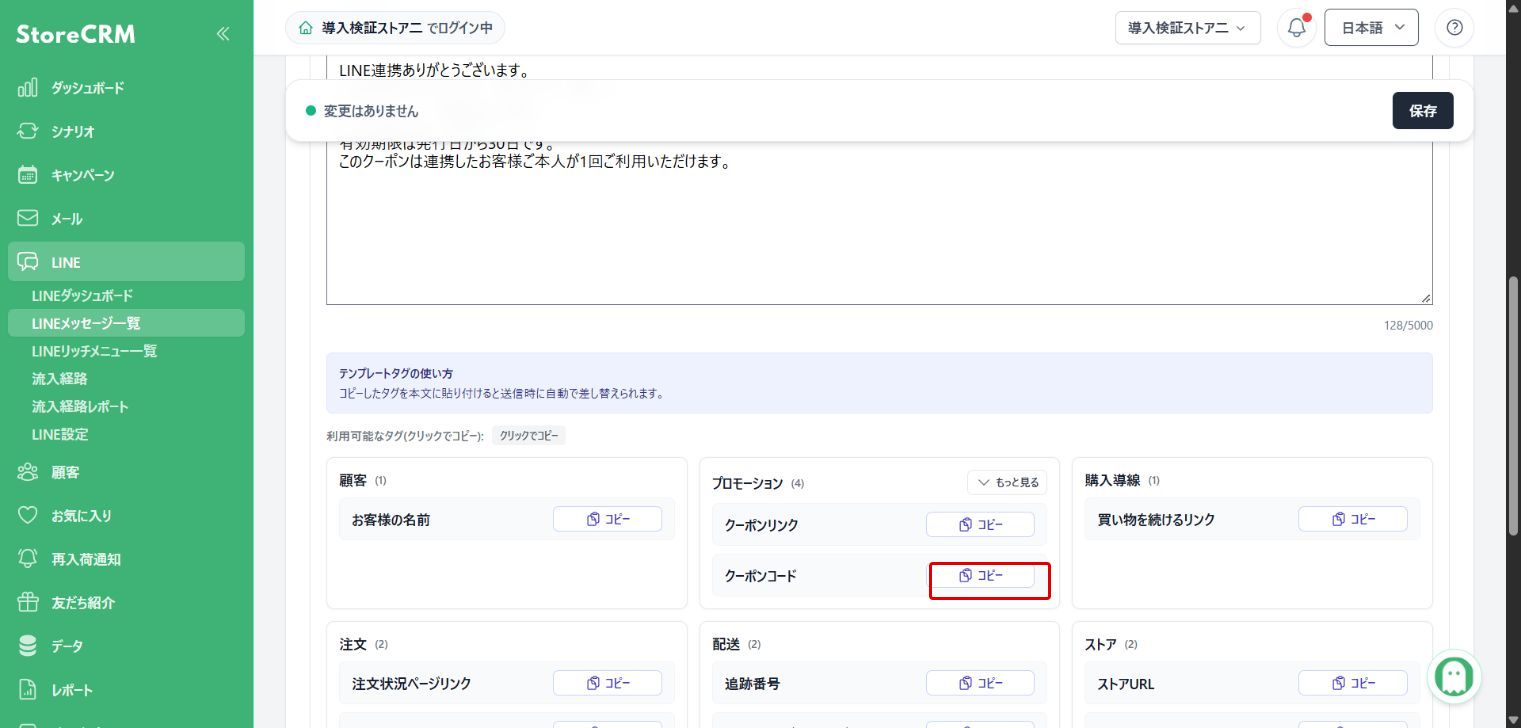The height and width of the screenshot is (728, 1521).
Task: Copy the 買い物を続けるリンク tag
Action: click(x=1353, y=519)
